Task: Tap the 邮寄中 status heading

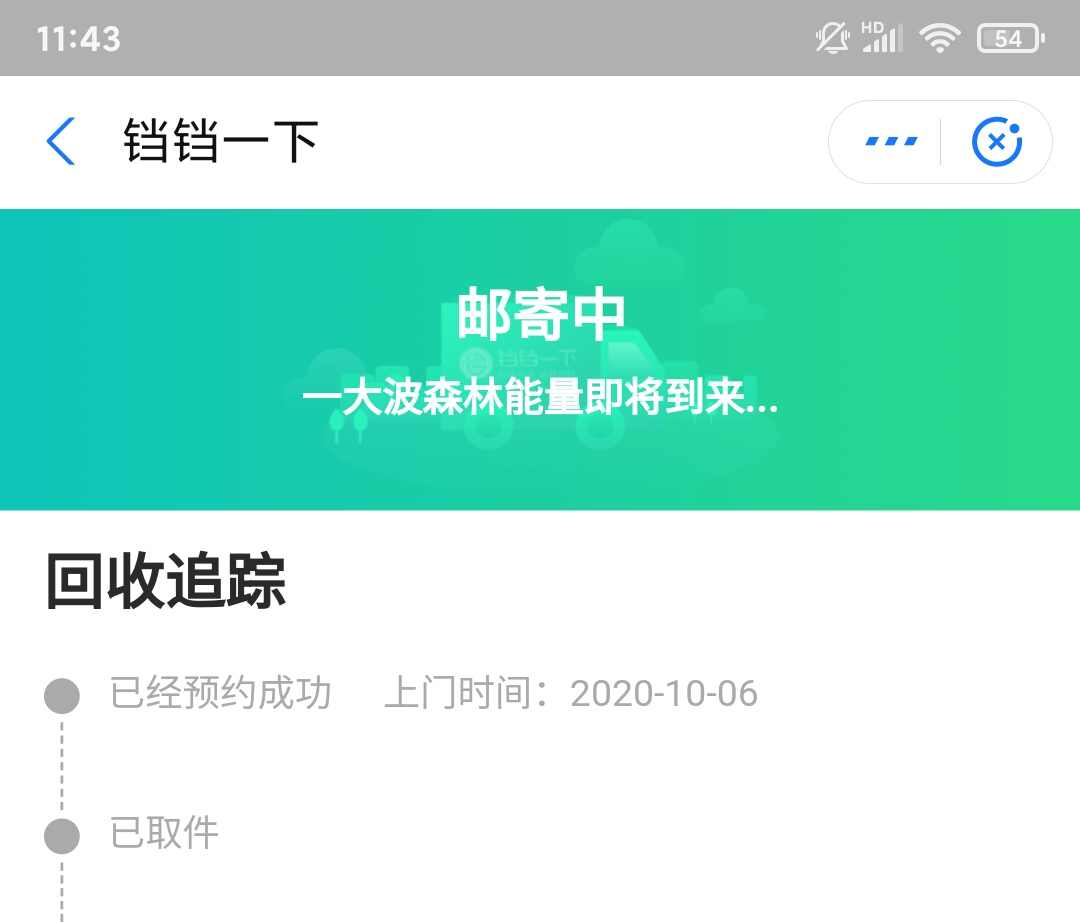Action: pyautogui.click(x=541, y=313)
